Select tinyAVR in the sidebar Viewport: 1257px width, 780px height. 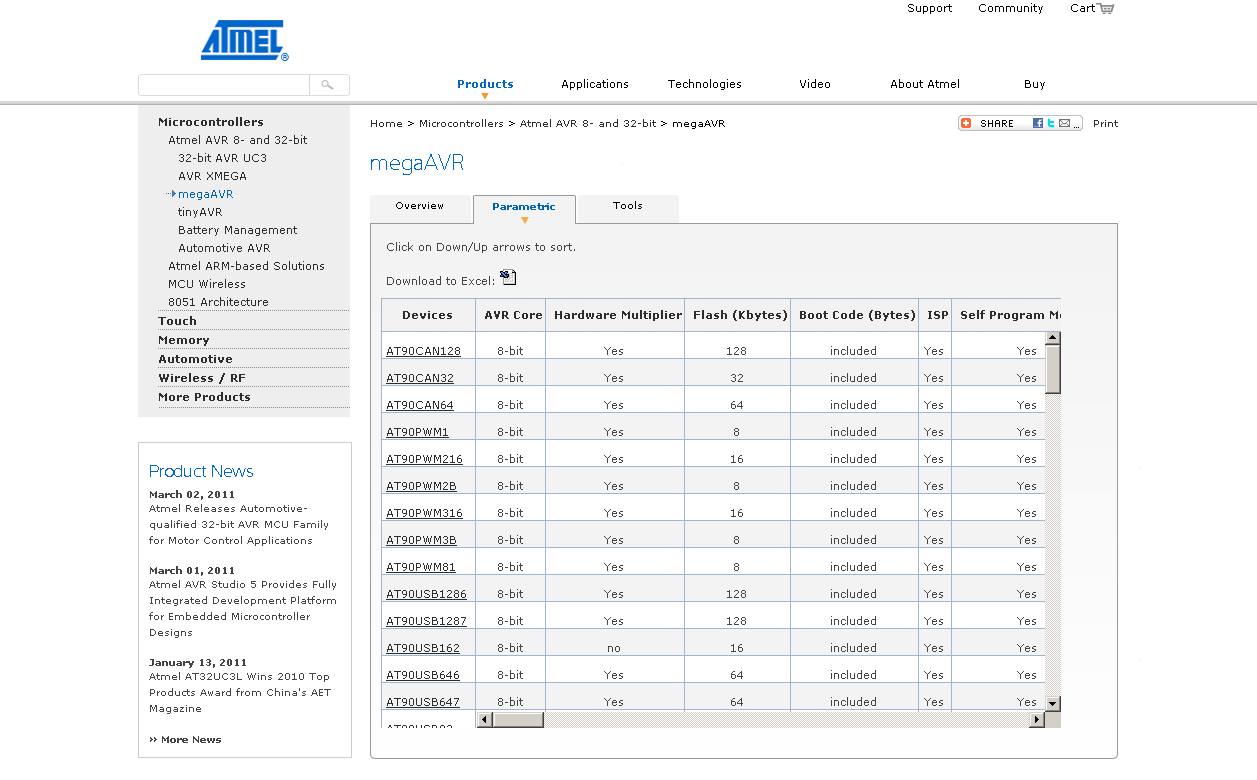click(200, 212)
